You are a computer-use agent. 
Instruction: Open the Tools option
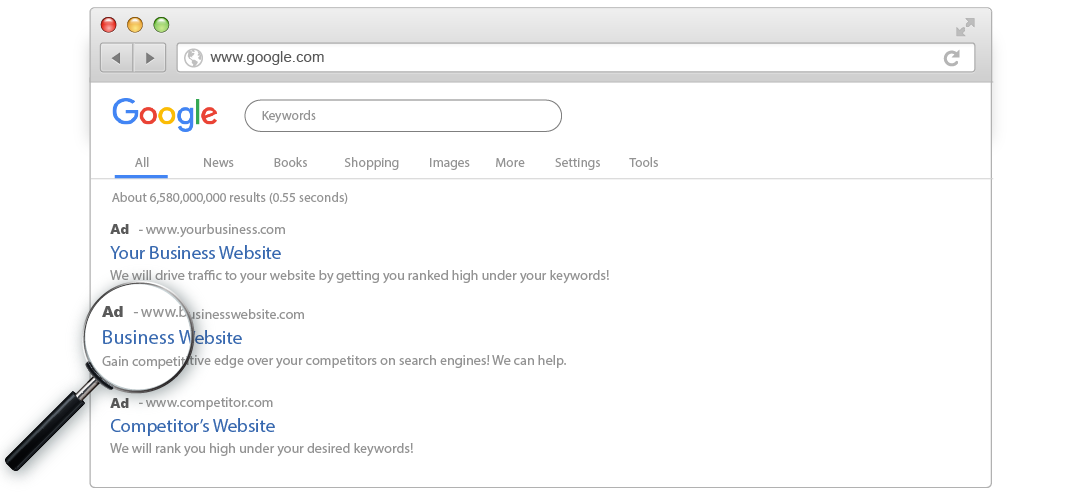644,163
